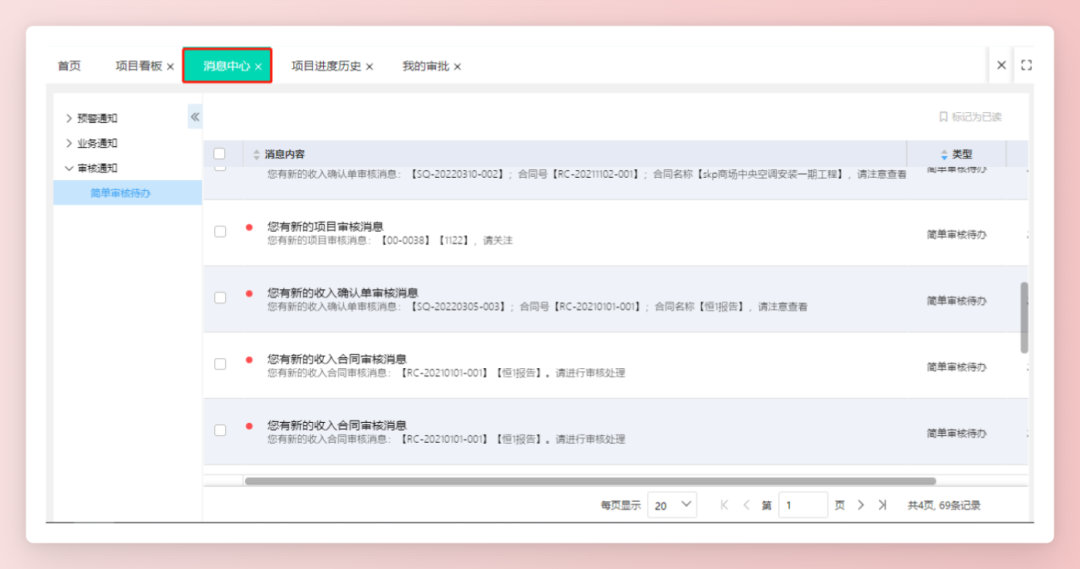Jump to the last page with its arrow icon
Viewport: 1080px width, 569px height.
[882, 505]
